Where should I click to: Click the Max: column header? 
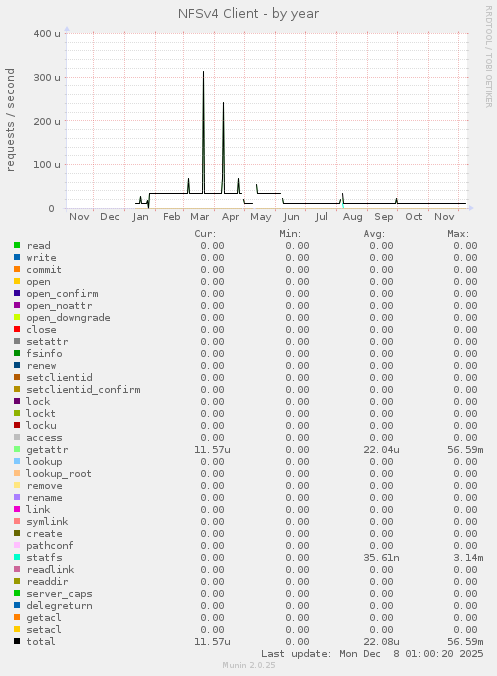pyautogui.click(x=458, y=234)
